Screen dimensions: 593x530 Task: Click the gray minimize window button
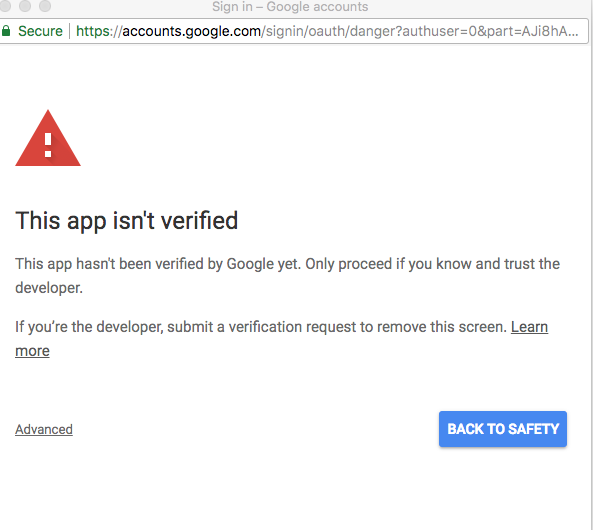coord(25,6)
